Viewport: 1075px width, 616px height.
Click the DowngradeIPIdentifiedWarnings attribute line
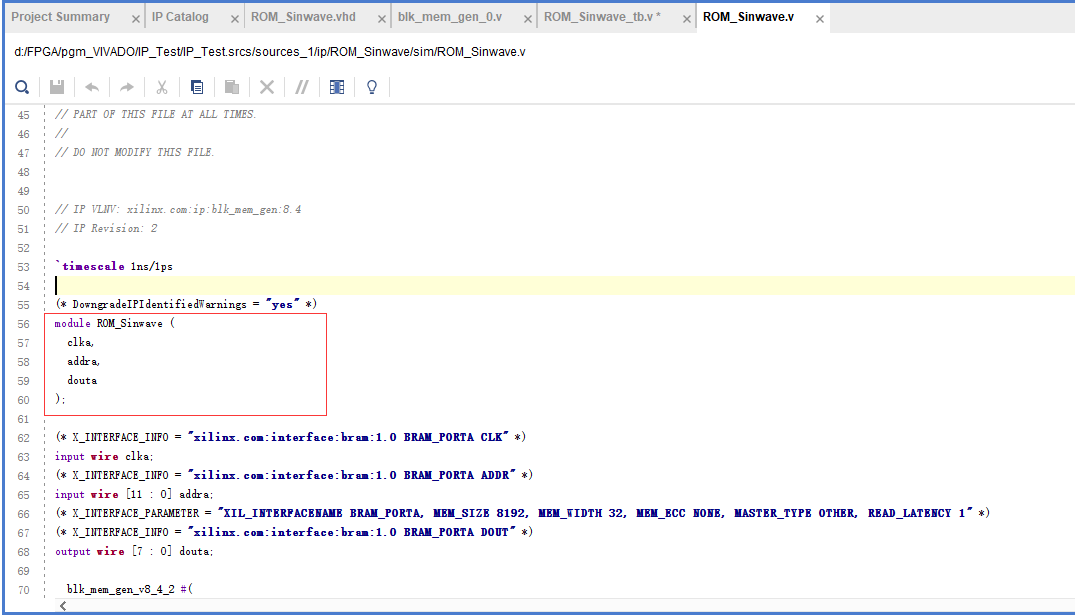[x=186, y=304]
